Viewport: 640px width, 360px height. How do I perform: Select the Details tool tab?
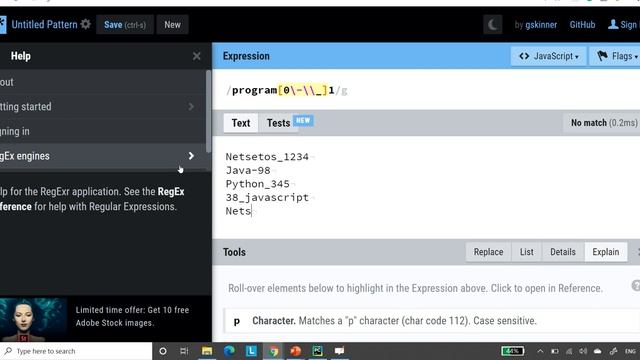coord(563,252)
